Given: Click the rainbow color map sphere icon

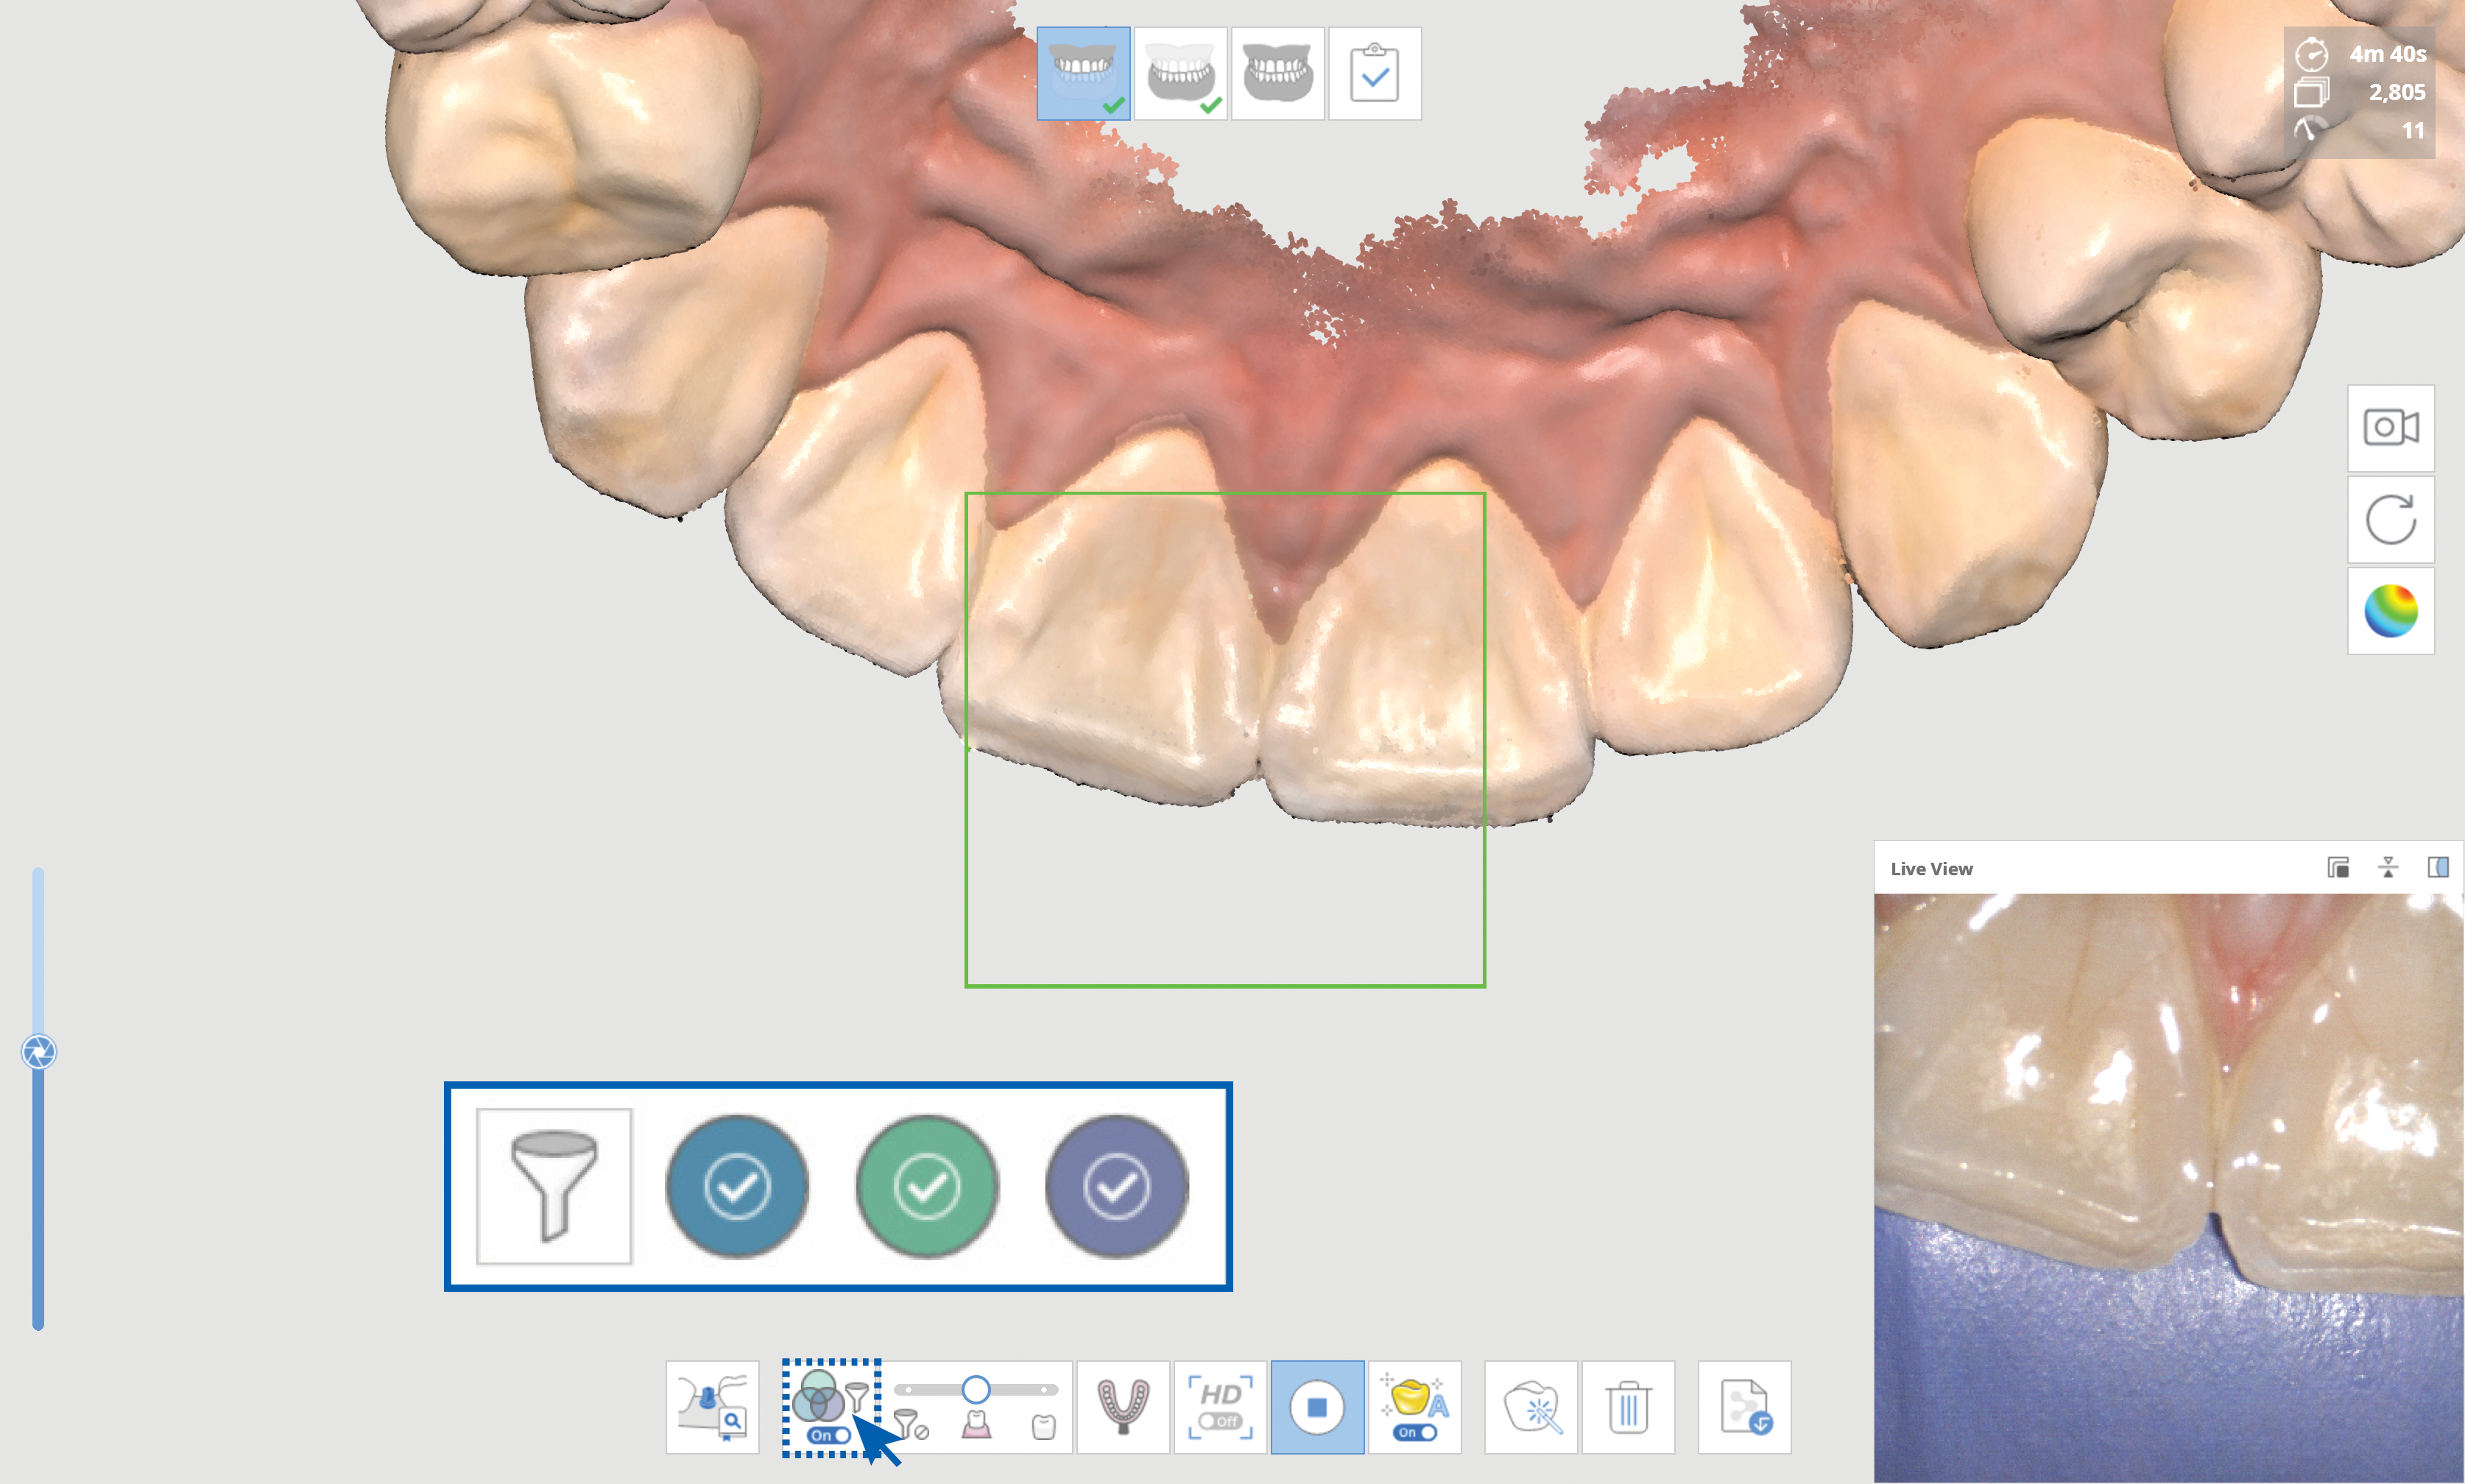Looking at the screenshot, I should click(x=2390, y=610).
